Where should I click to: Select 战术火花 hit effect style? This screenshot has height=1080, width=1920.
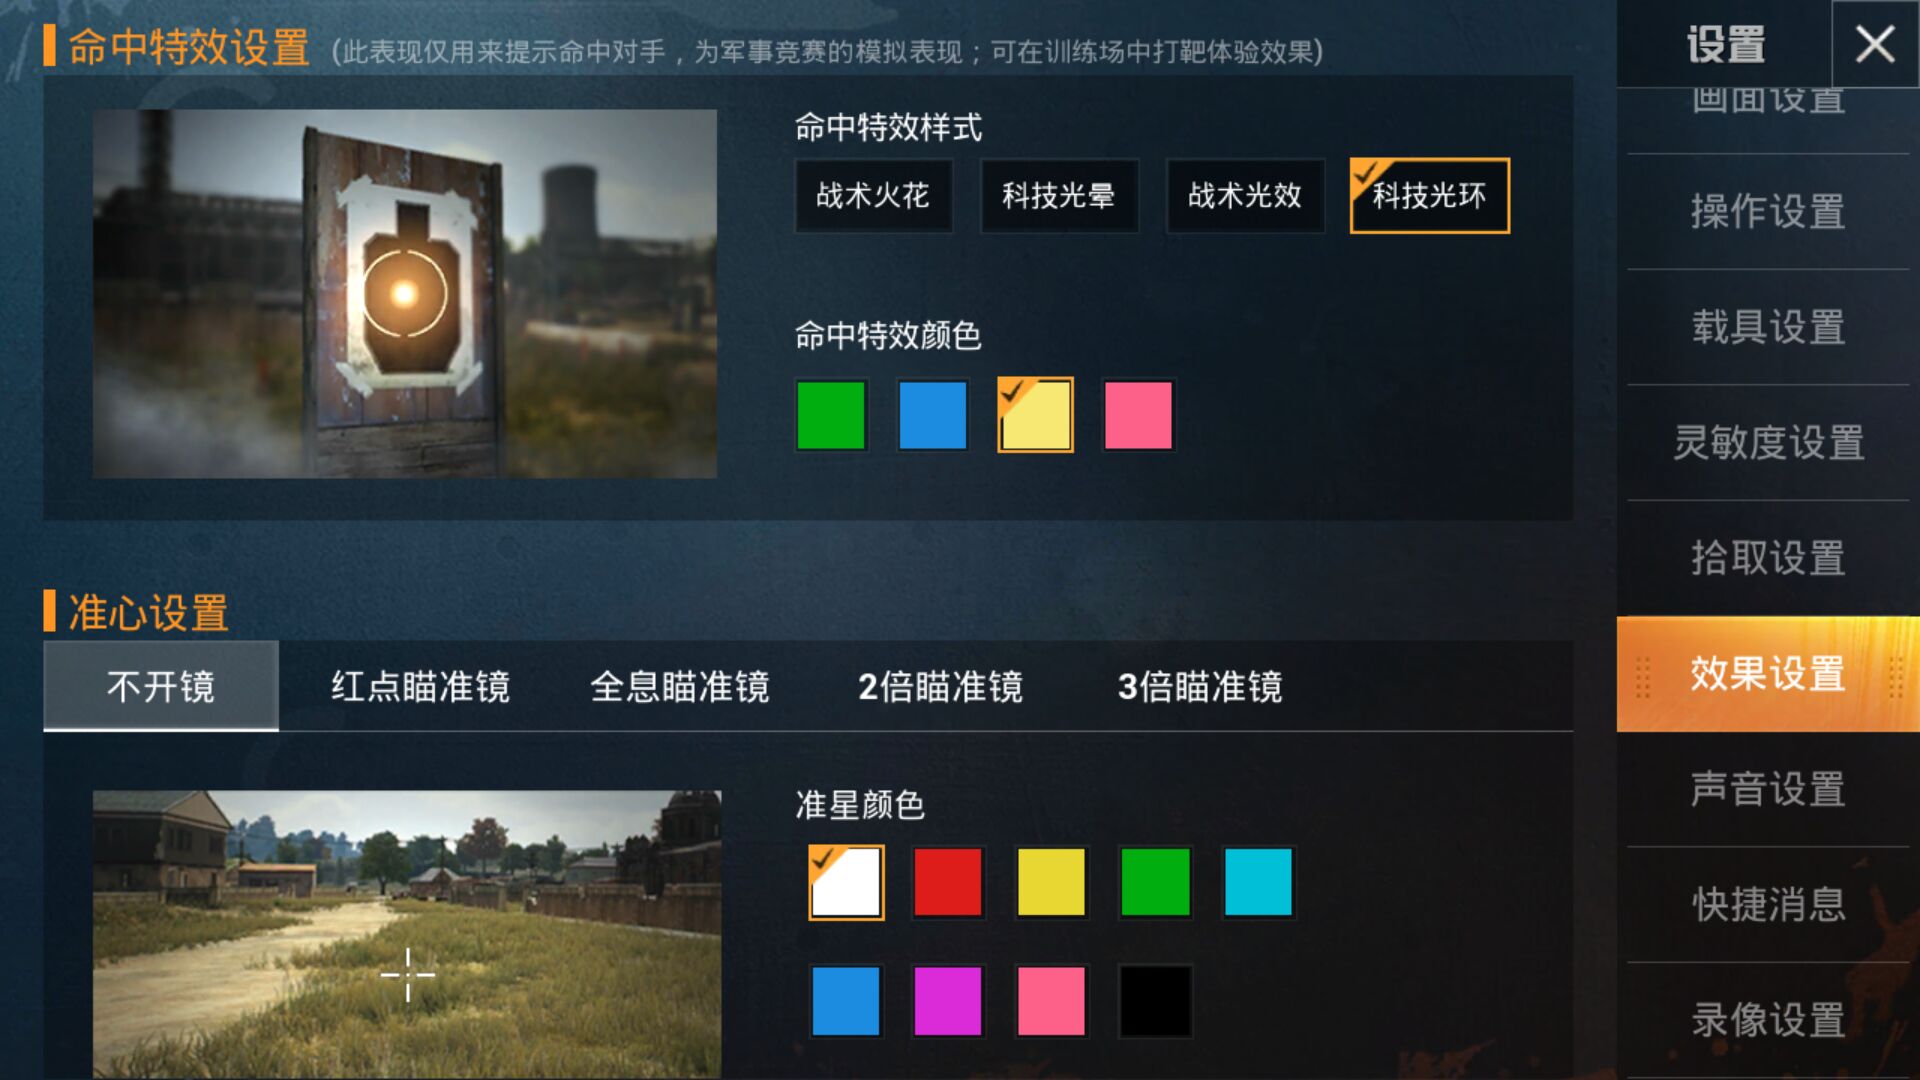click(873, 196)
